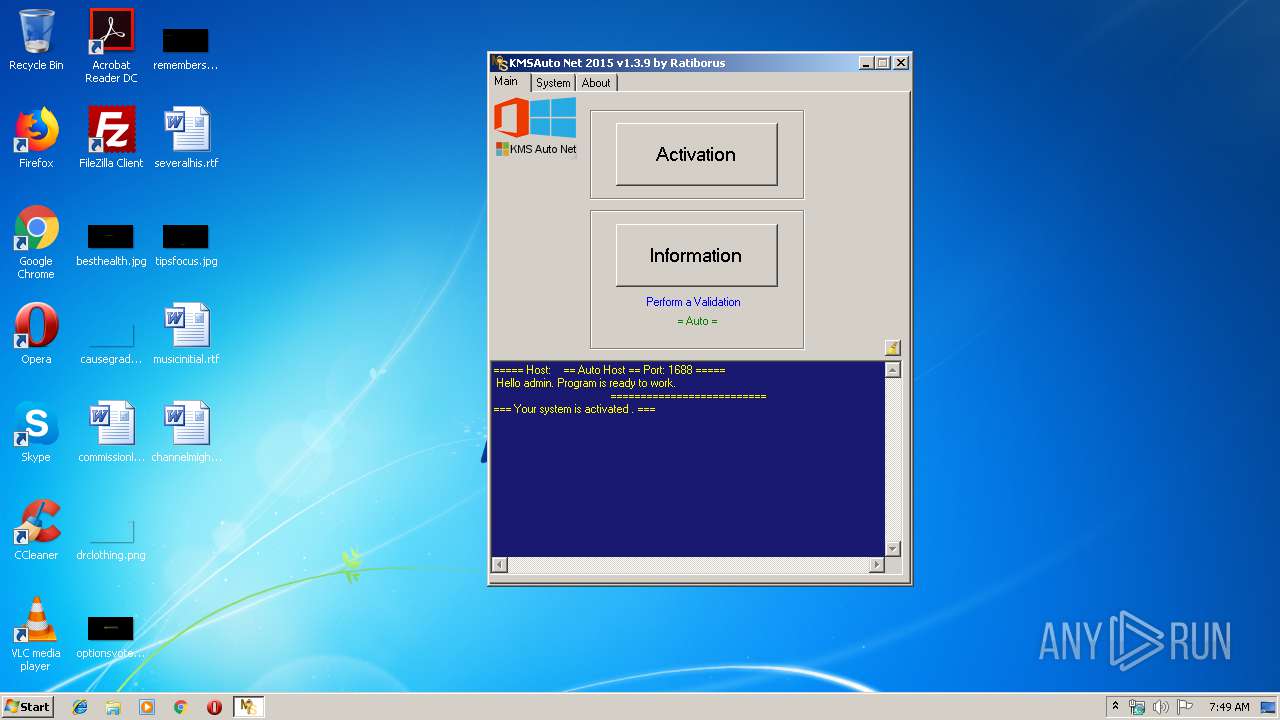The width and height of the screenshot is (1280, 720).
Task: Select the severalhis.rtf document icon
Action: [186, 138]
